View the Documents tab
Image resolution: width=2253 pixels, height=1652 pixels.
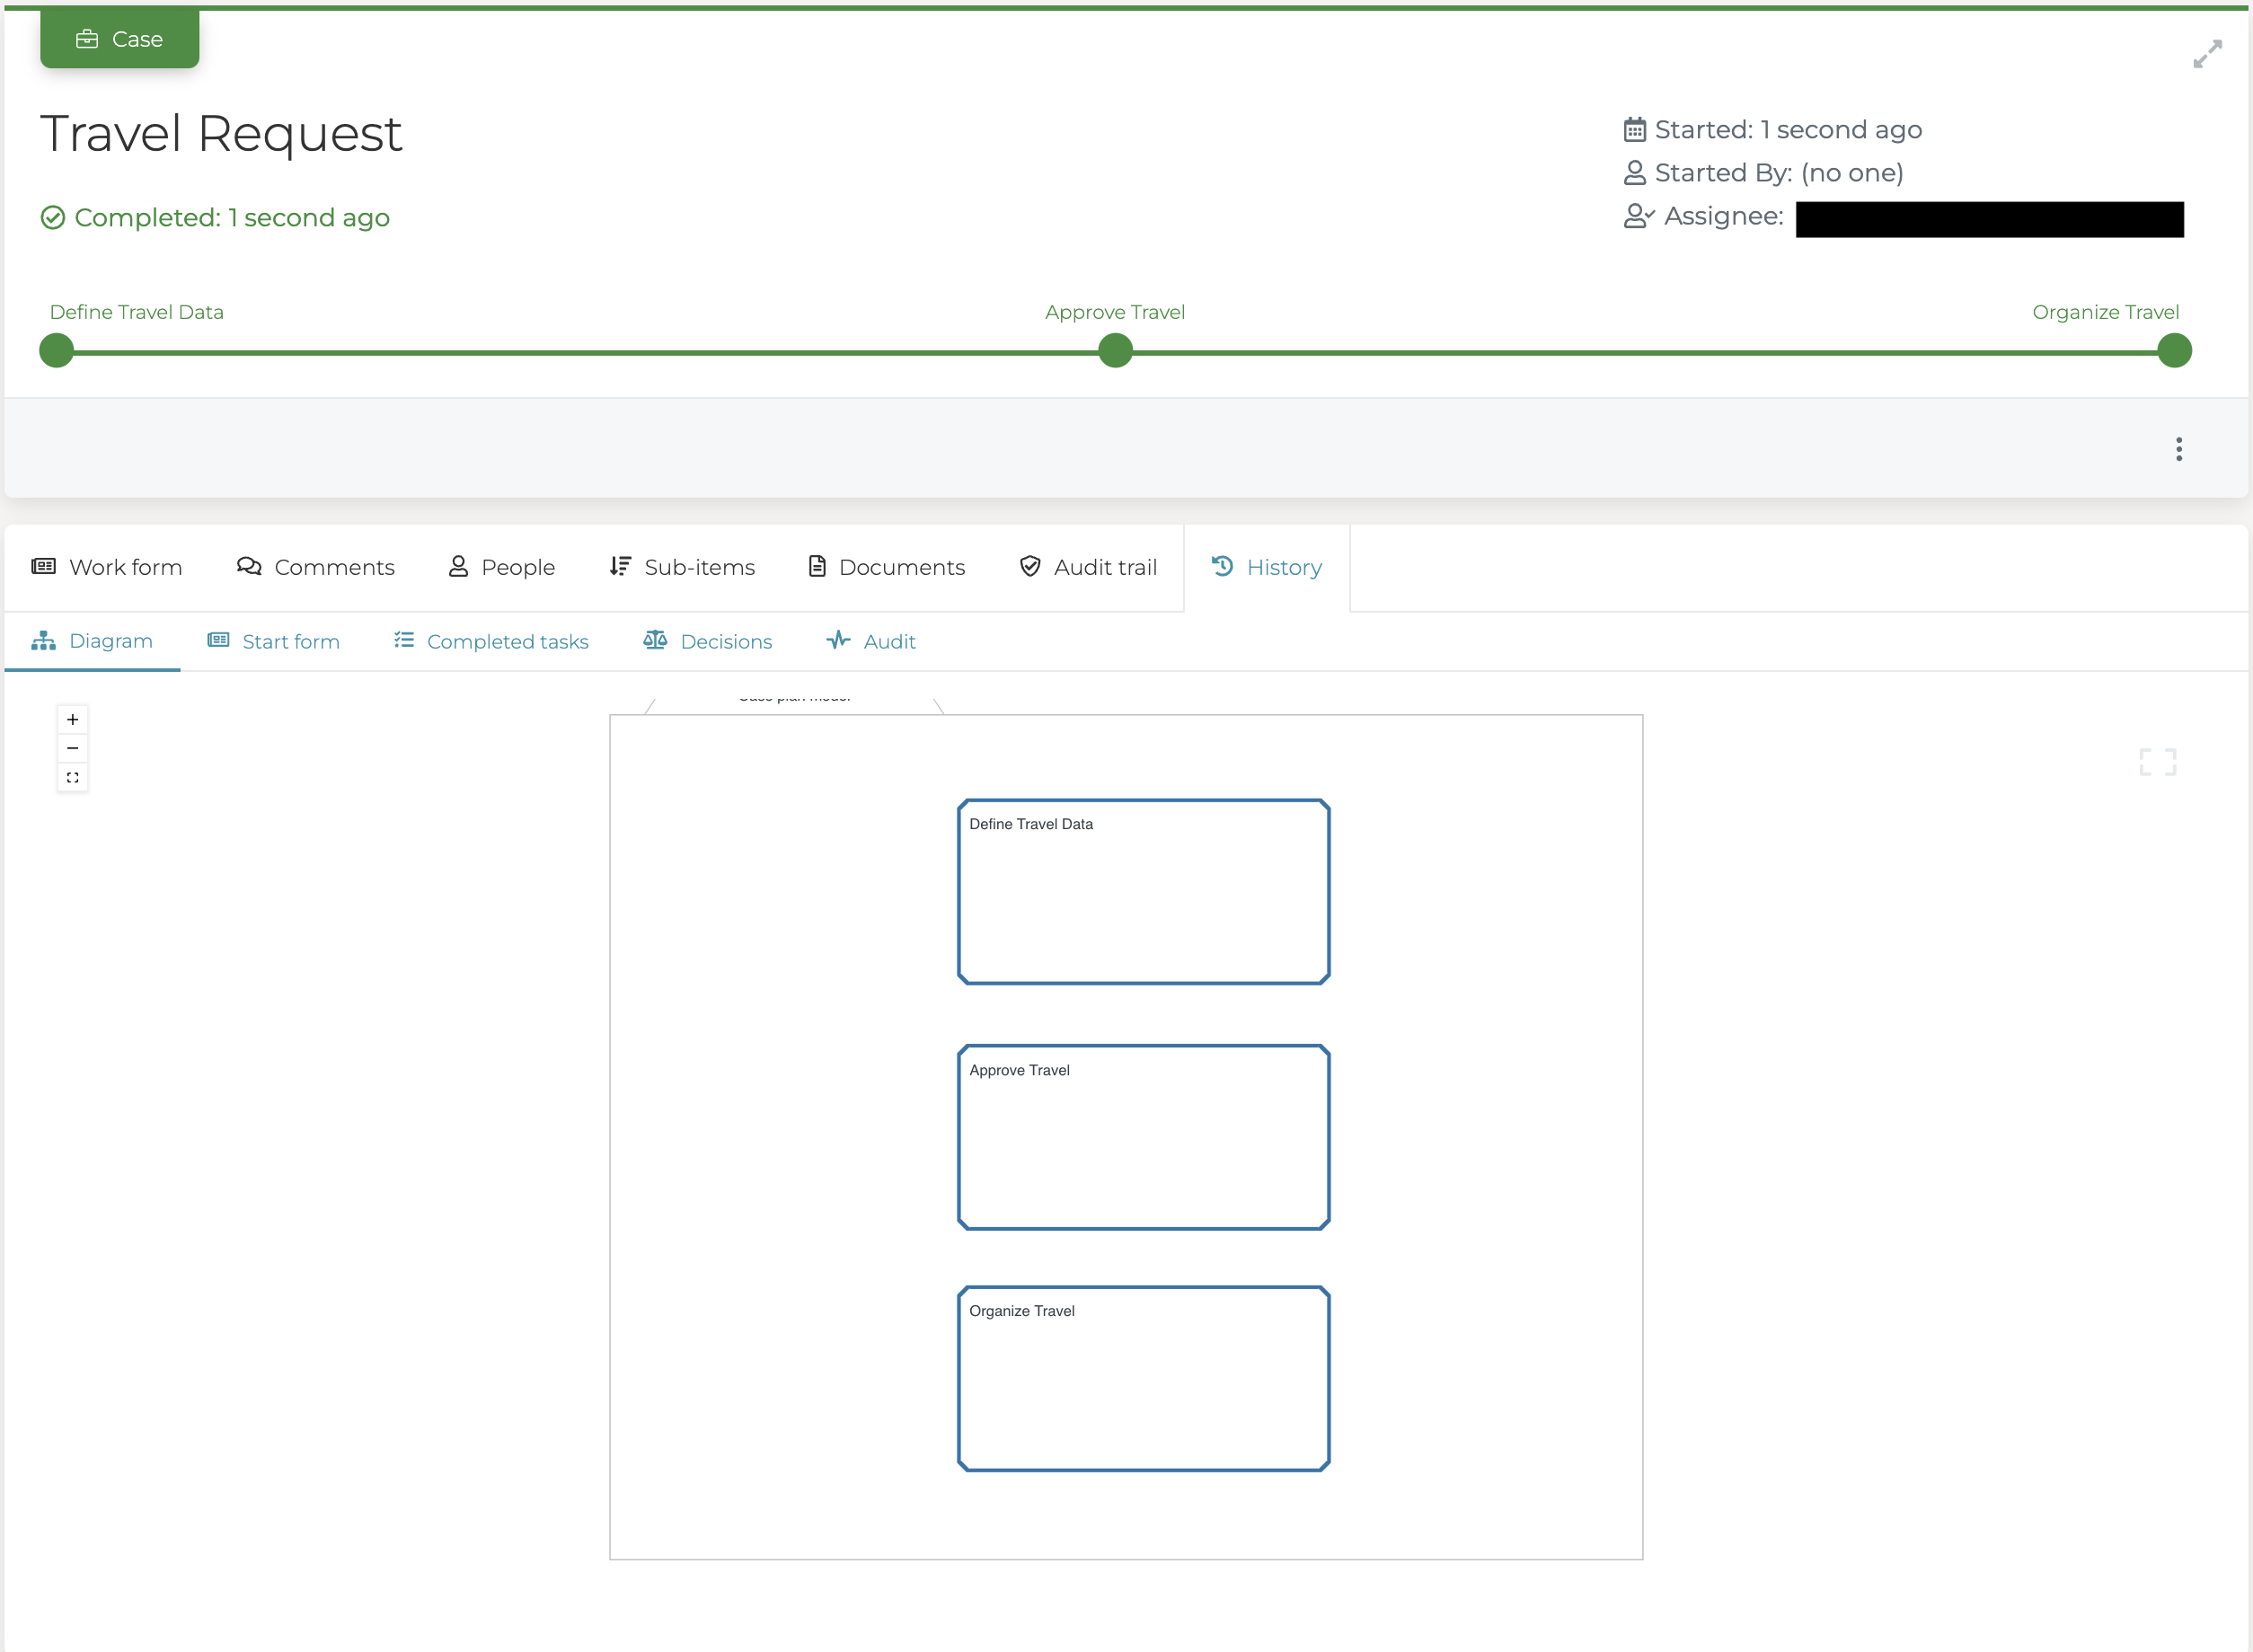[x=886, y=567]
